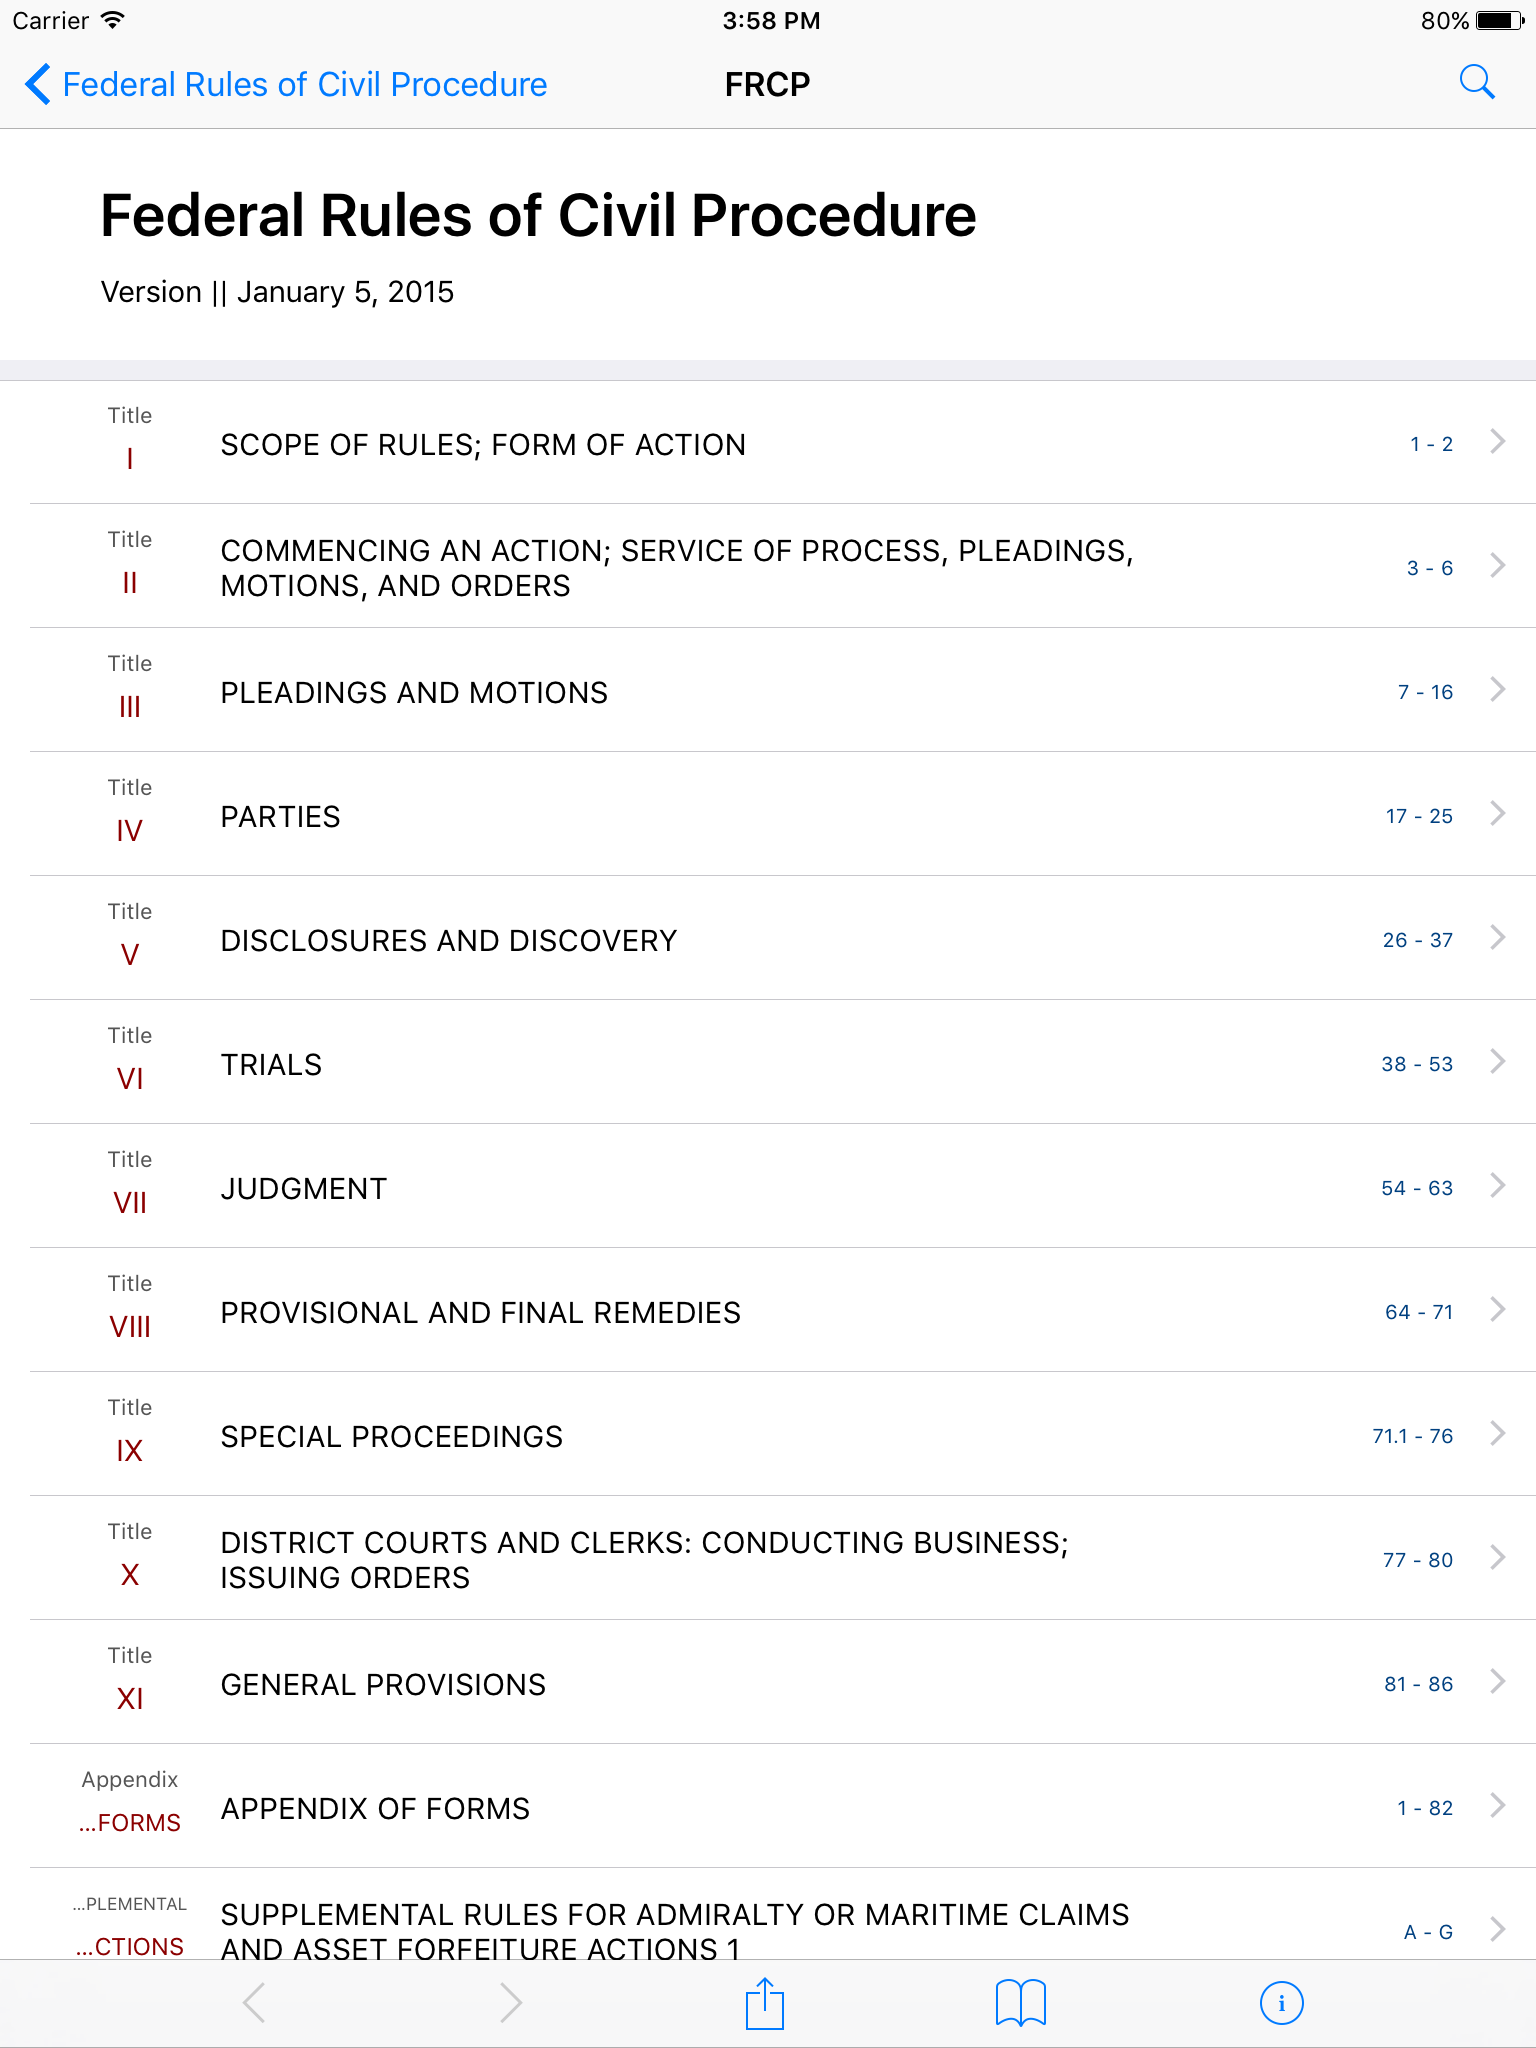The width and height of the screenshot is (1536, 2048).
Task: Expand chevron for Trials row
Action: click(x=1497, y=1061)
